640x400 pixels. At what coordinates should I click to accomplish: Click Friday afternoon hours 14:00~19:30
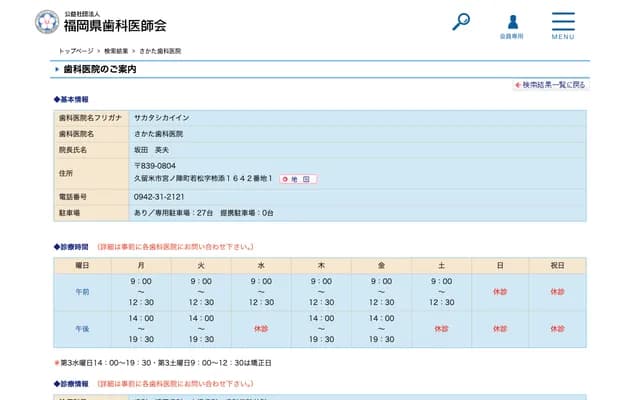click(x=381, y=329)
